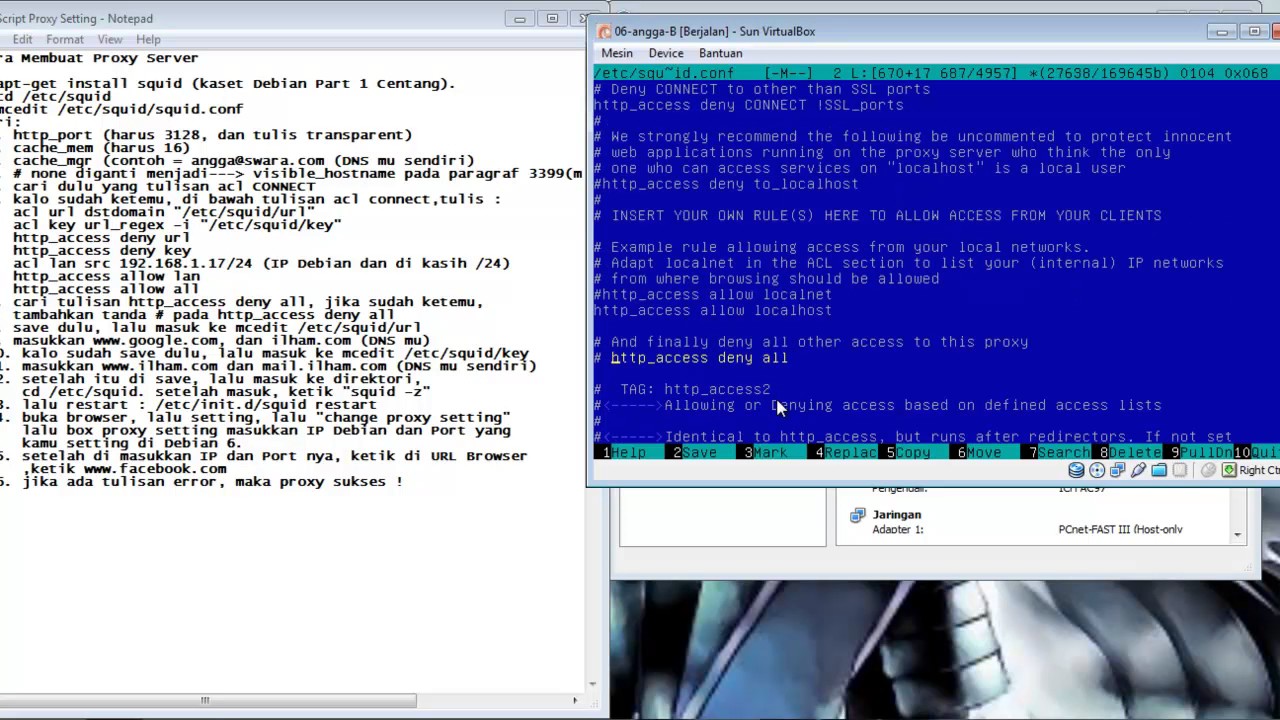Click the optical CD/DVD drive status icon
Viewport: 1280px width, 720px height.
pos(1097,470)
